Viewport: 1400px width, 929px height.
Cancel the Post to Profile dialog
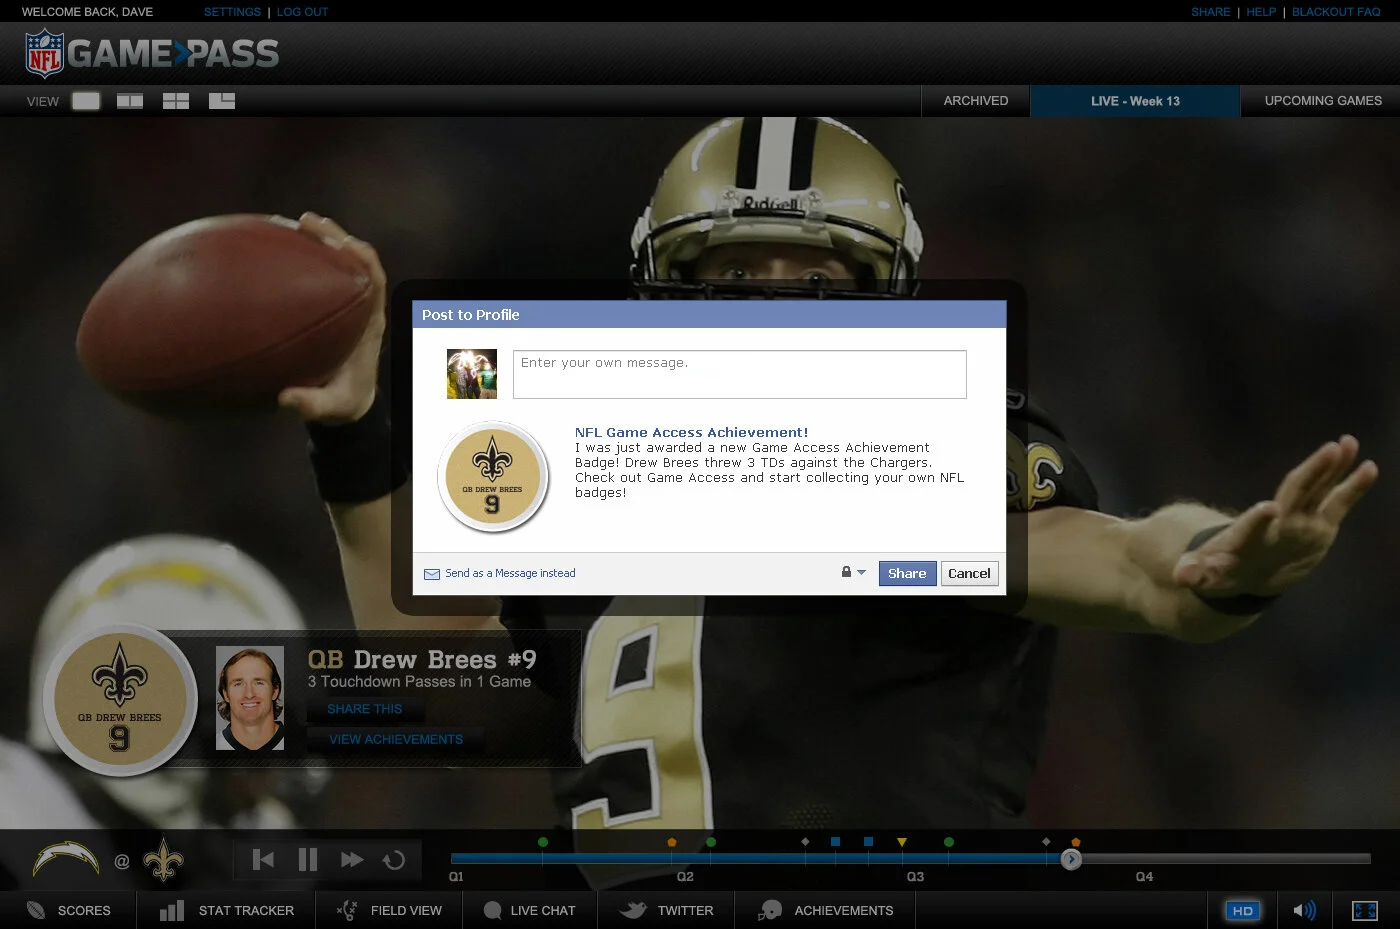point(969,573)
